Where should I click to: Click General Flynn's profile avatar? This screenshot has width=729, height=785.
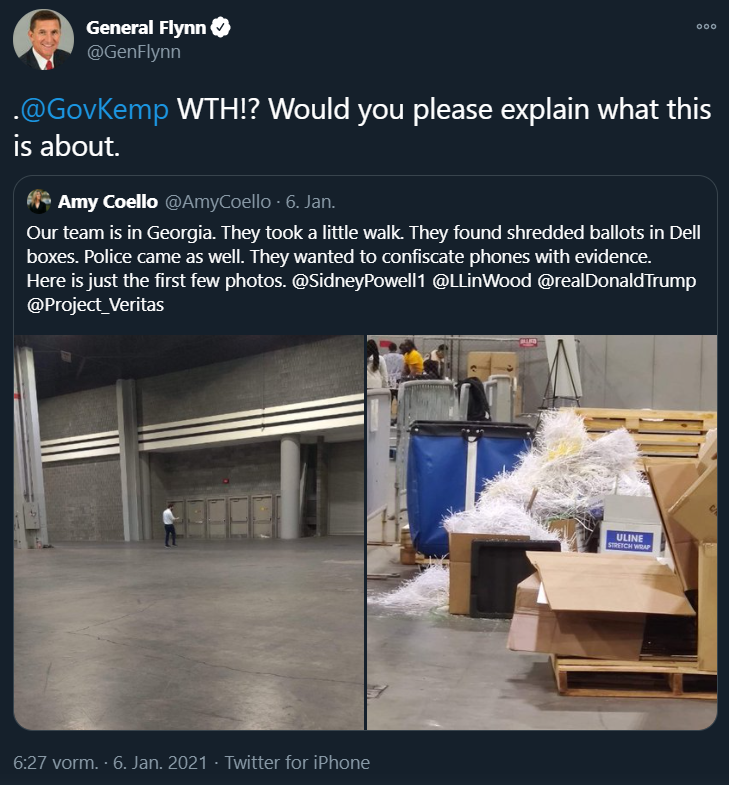[x=43, y=39]
